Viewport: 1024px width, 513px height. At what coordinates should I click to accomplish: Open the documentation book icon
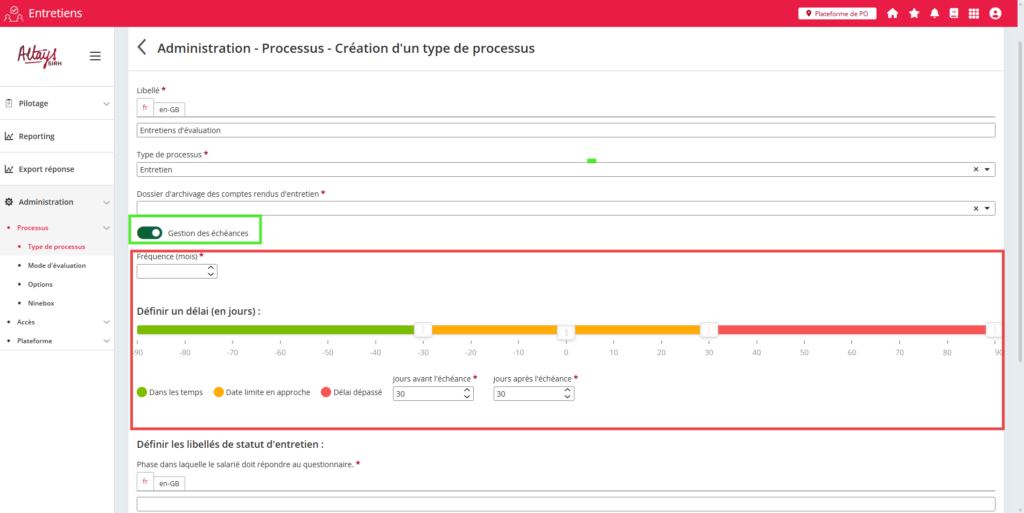click(x=954, y=14)
